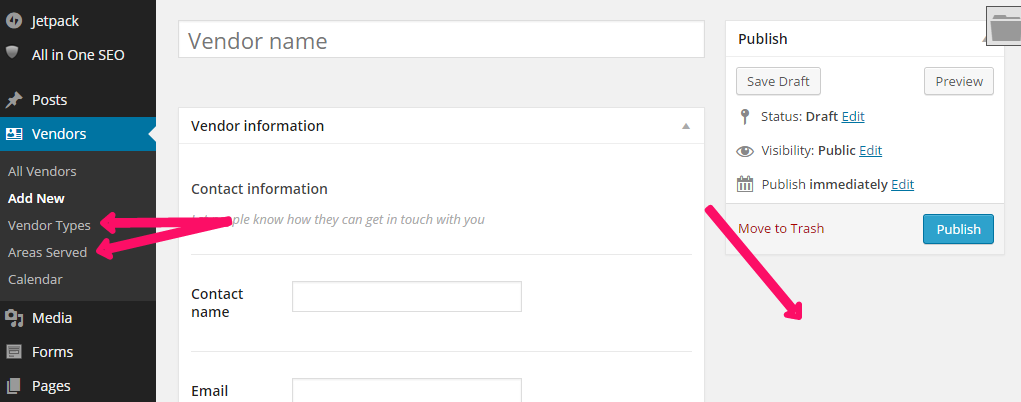The height and width of the screenshot is (402, 1021).
Task: Focus the Vendor name title field
Action: (x=441, y=39)
